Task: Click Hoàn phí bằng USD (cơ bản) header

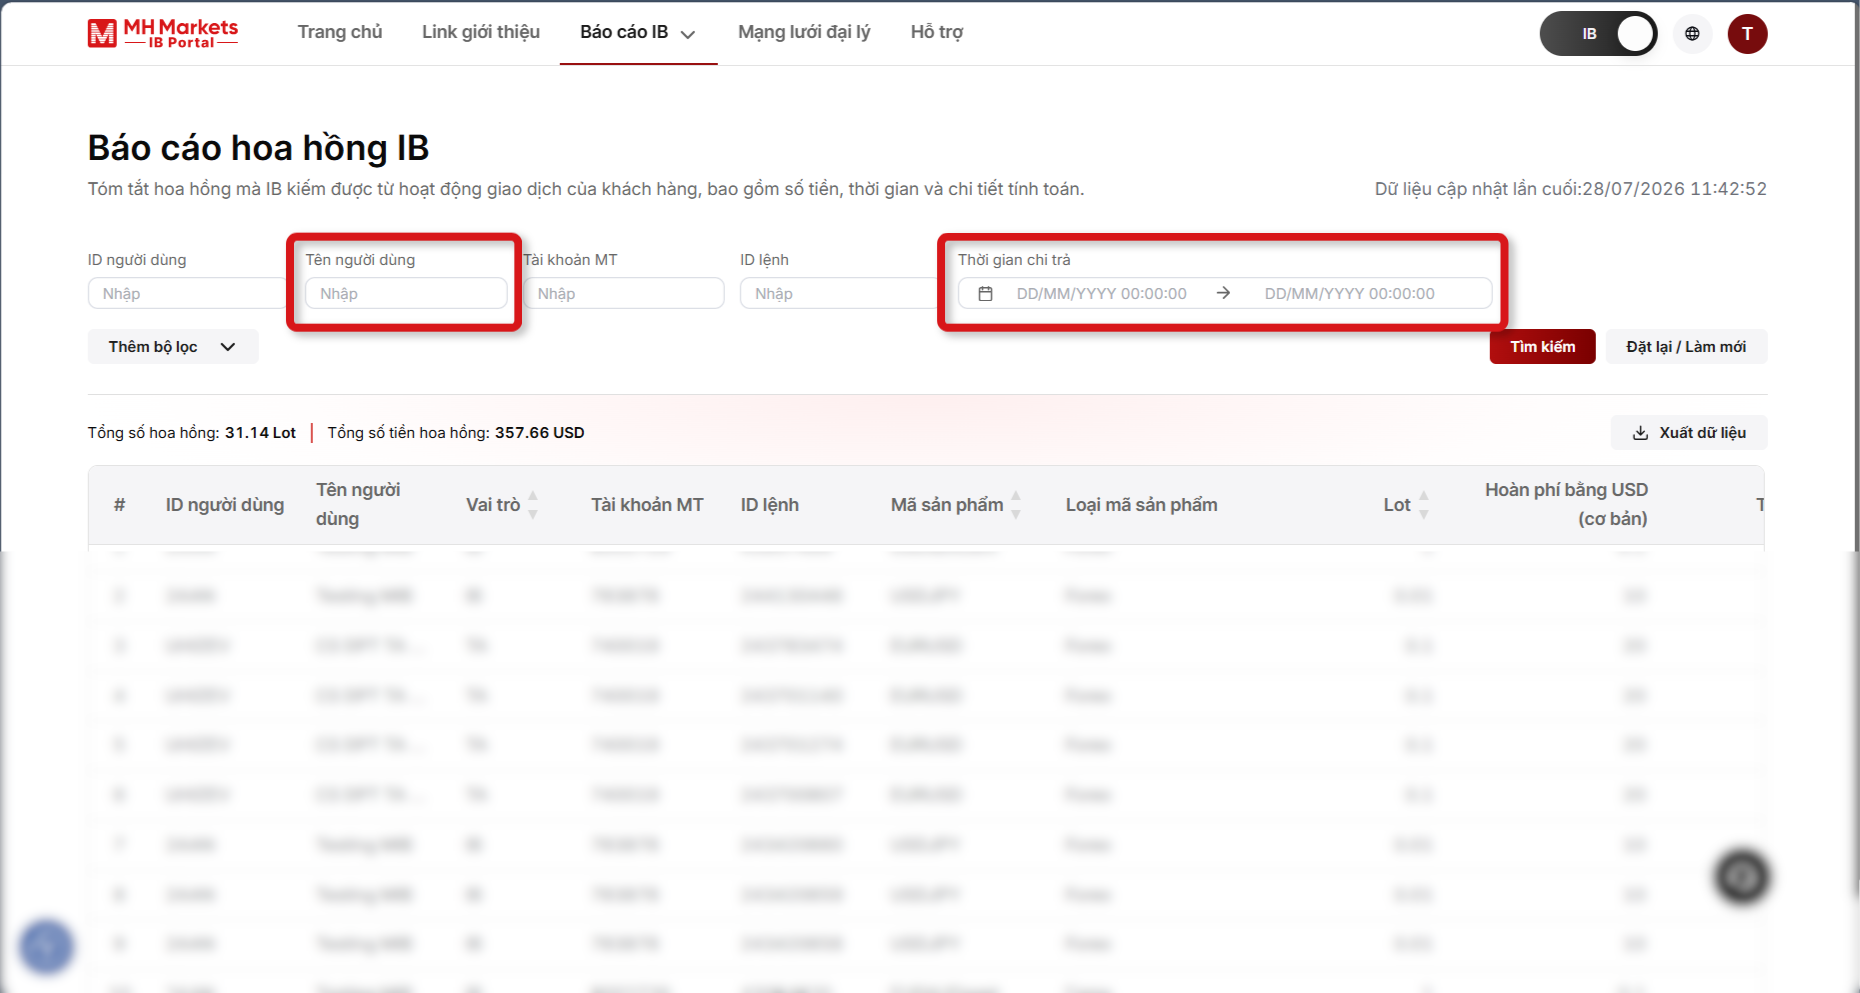Action: 1566,504
